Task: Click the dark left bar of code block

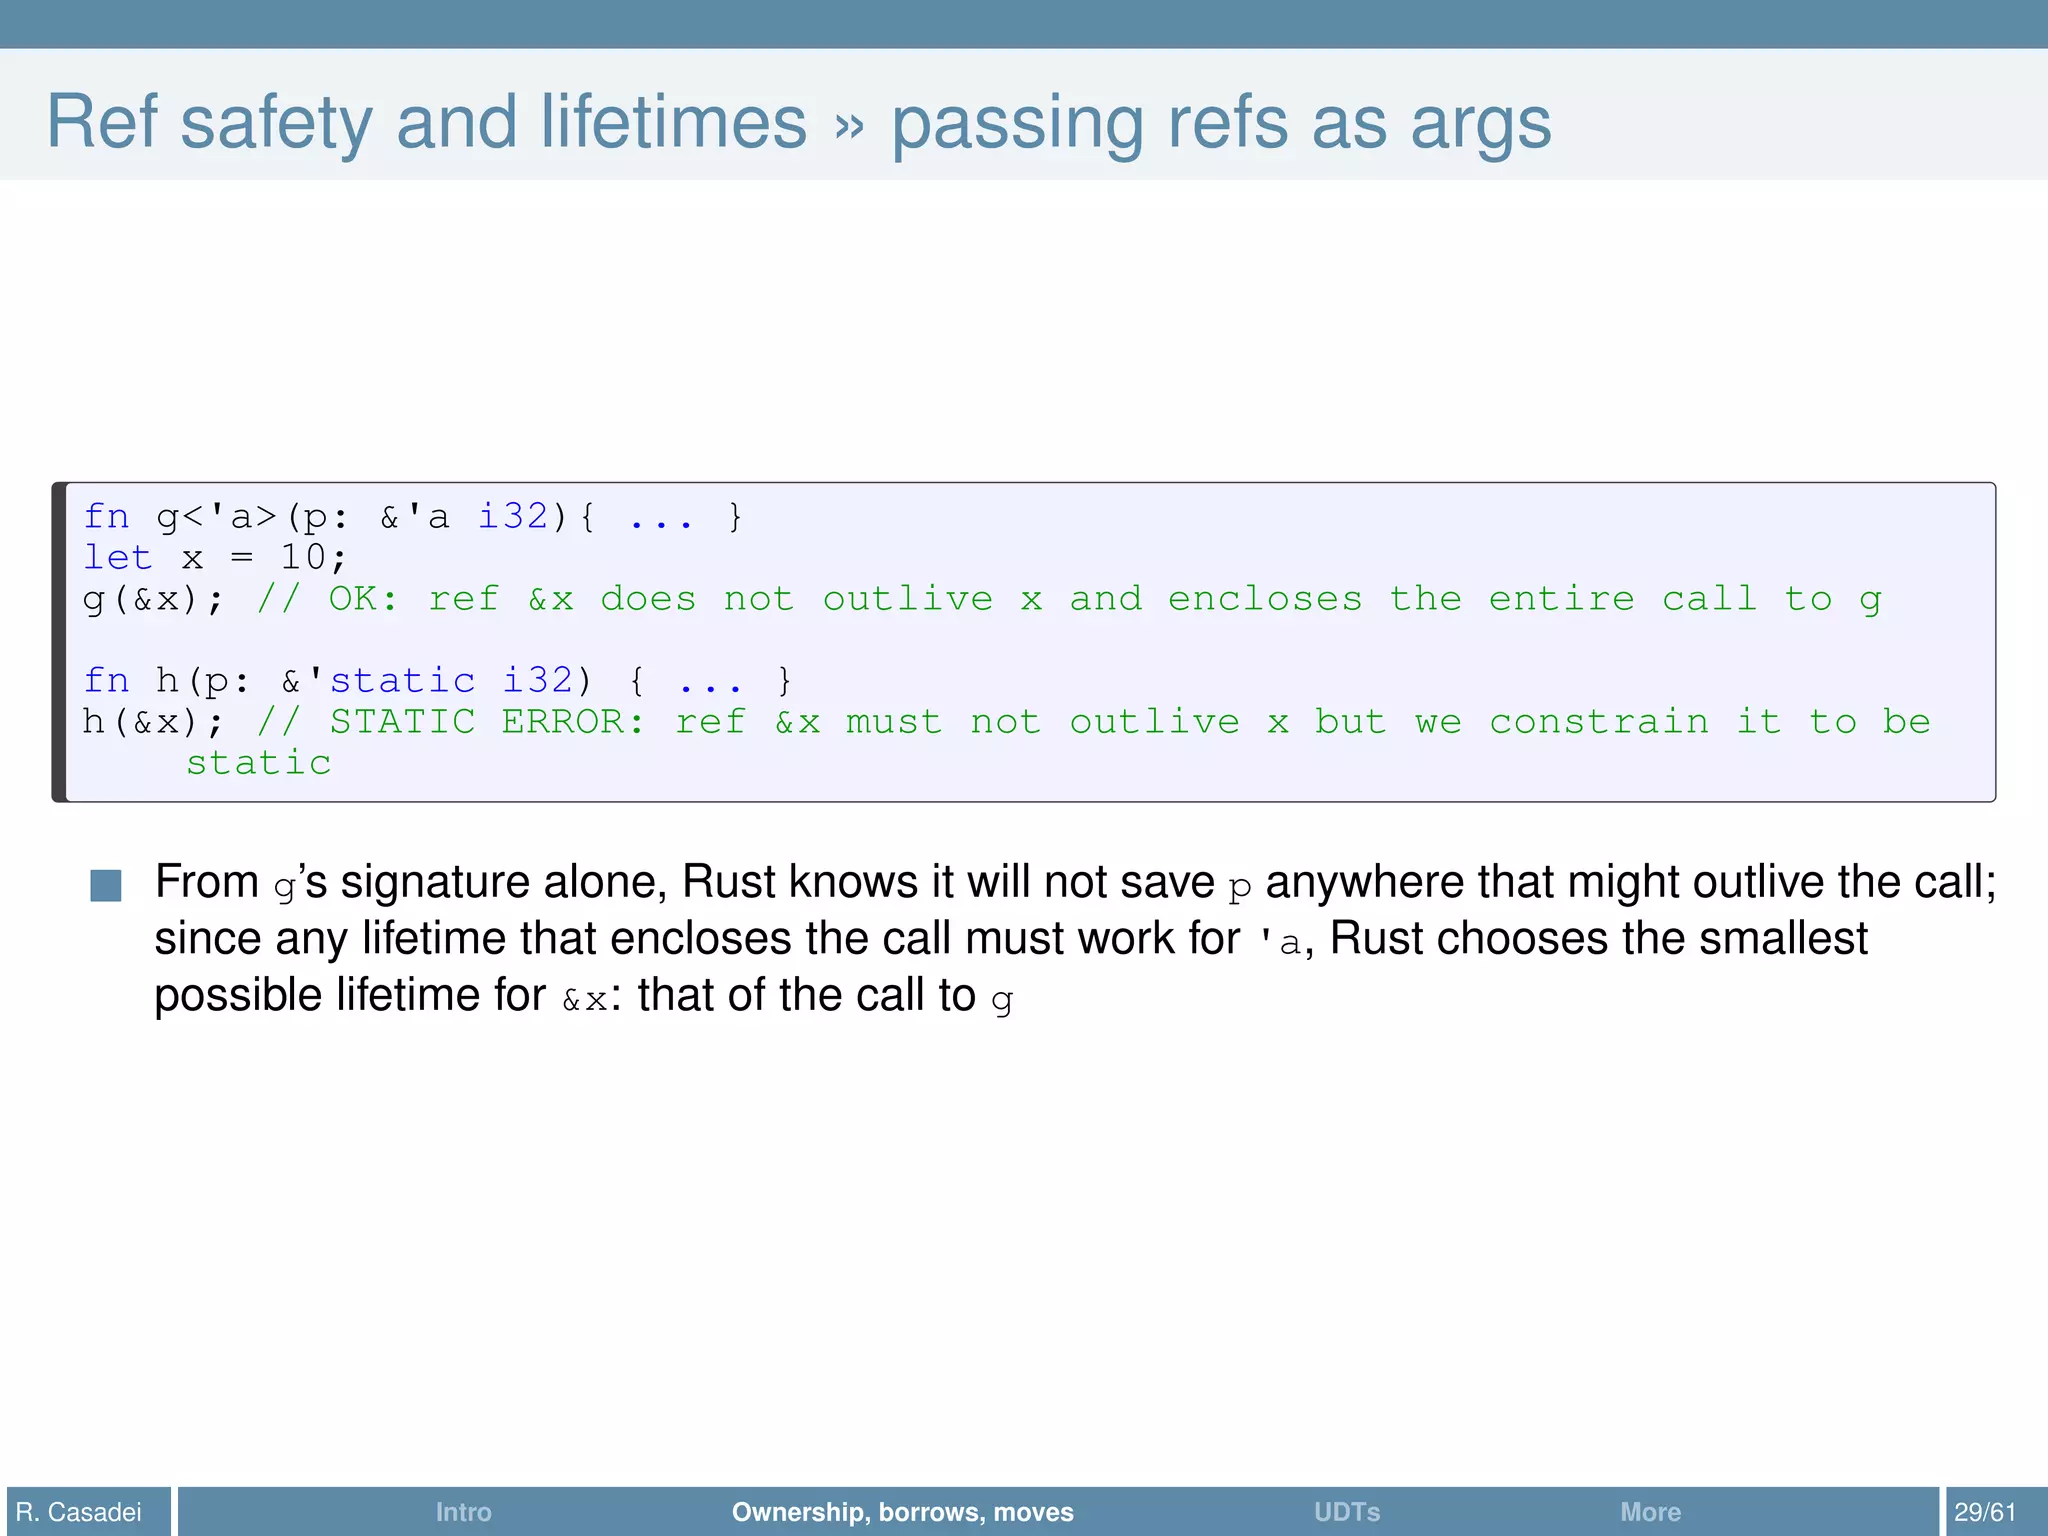Action: [58, 641]
